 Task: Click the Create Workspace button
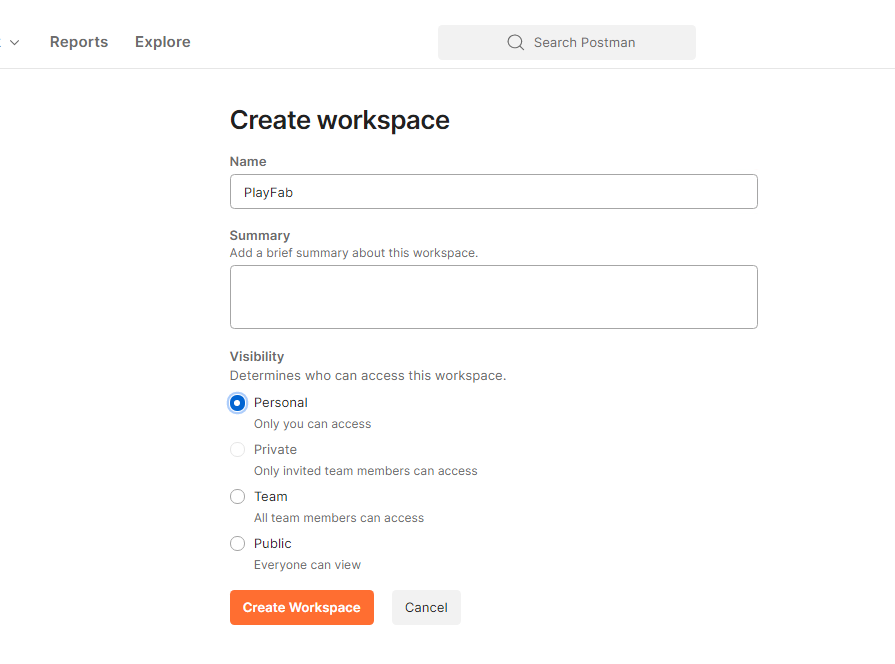[x=301, y=607]
